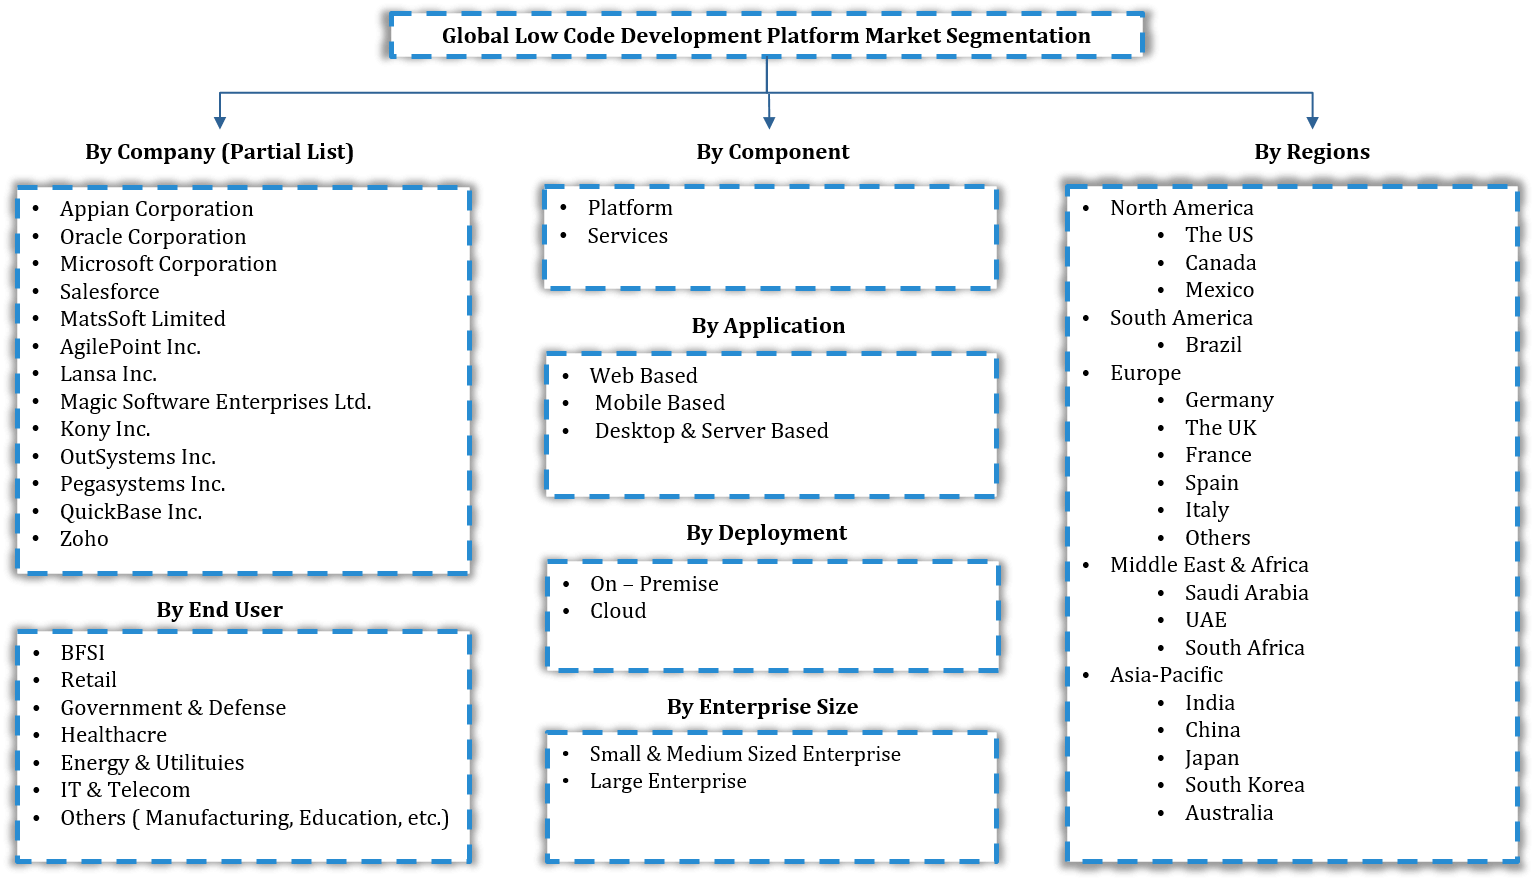The height and width of the screenshot is (882, 1535).
Task: Click 'Platform' in the component box
Action: (x=630, y=208)
